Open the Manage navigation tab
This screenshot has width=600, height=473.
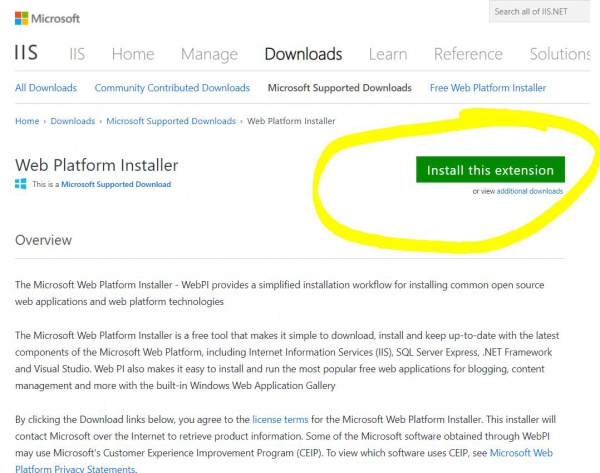pos(209,54)
